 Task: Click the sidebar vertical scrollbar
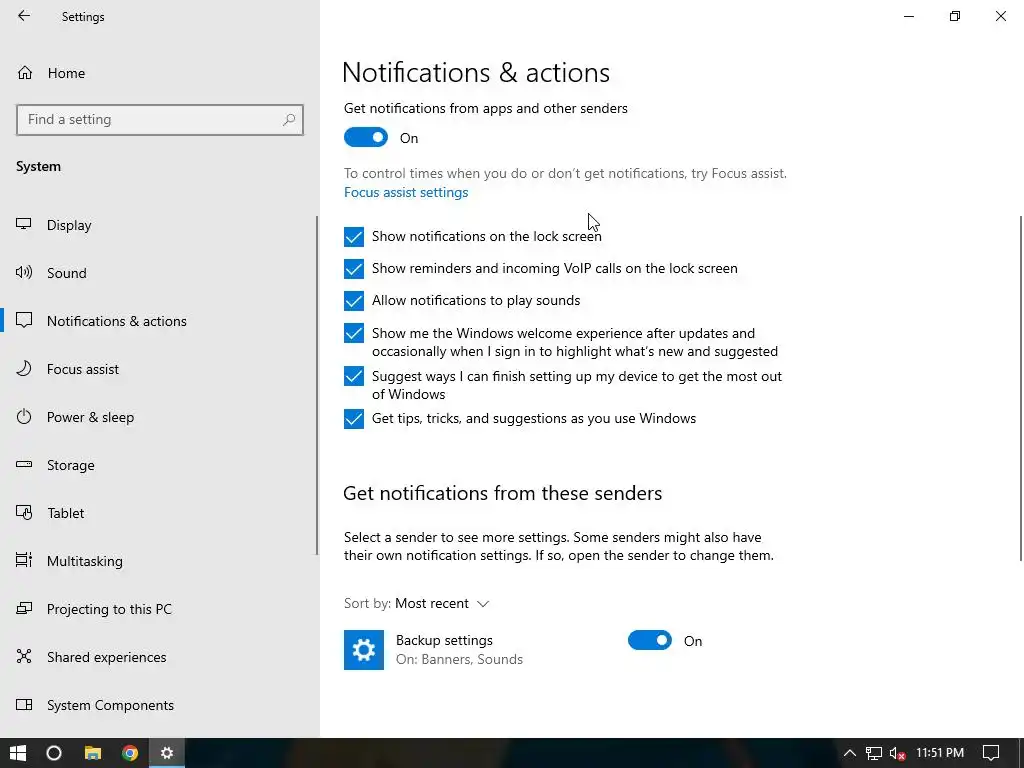click(x=317, y=385)
